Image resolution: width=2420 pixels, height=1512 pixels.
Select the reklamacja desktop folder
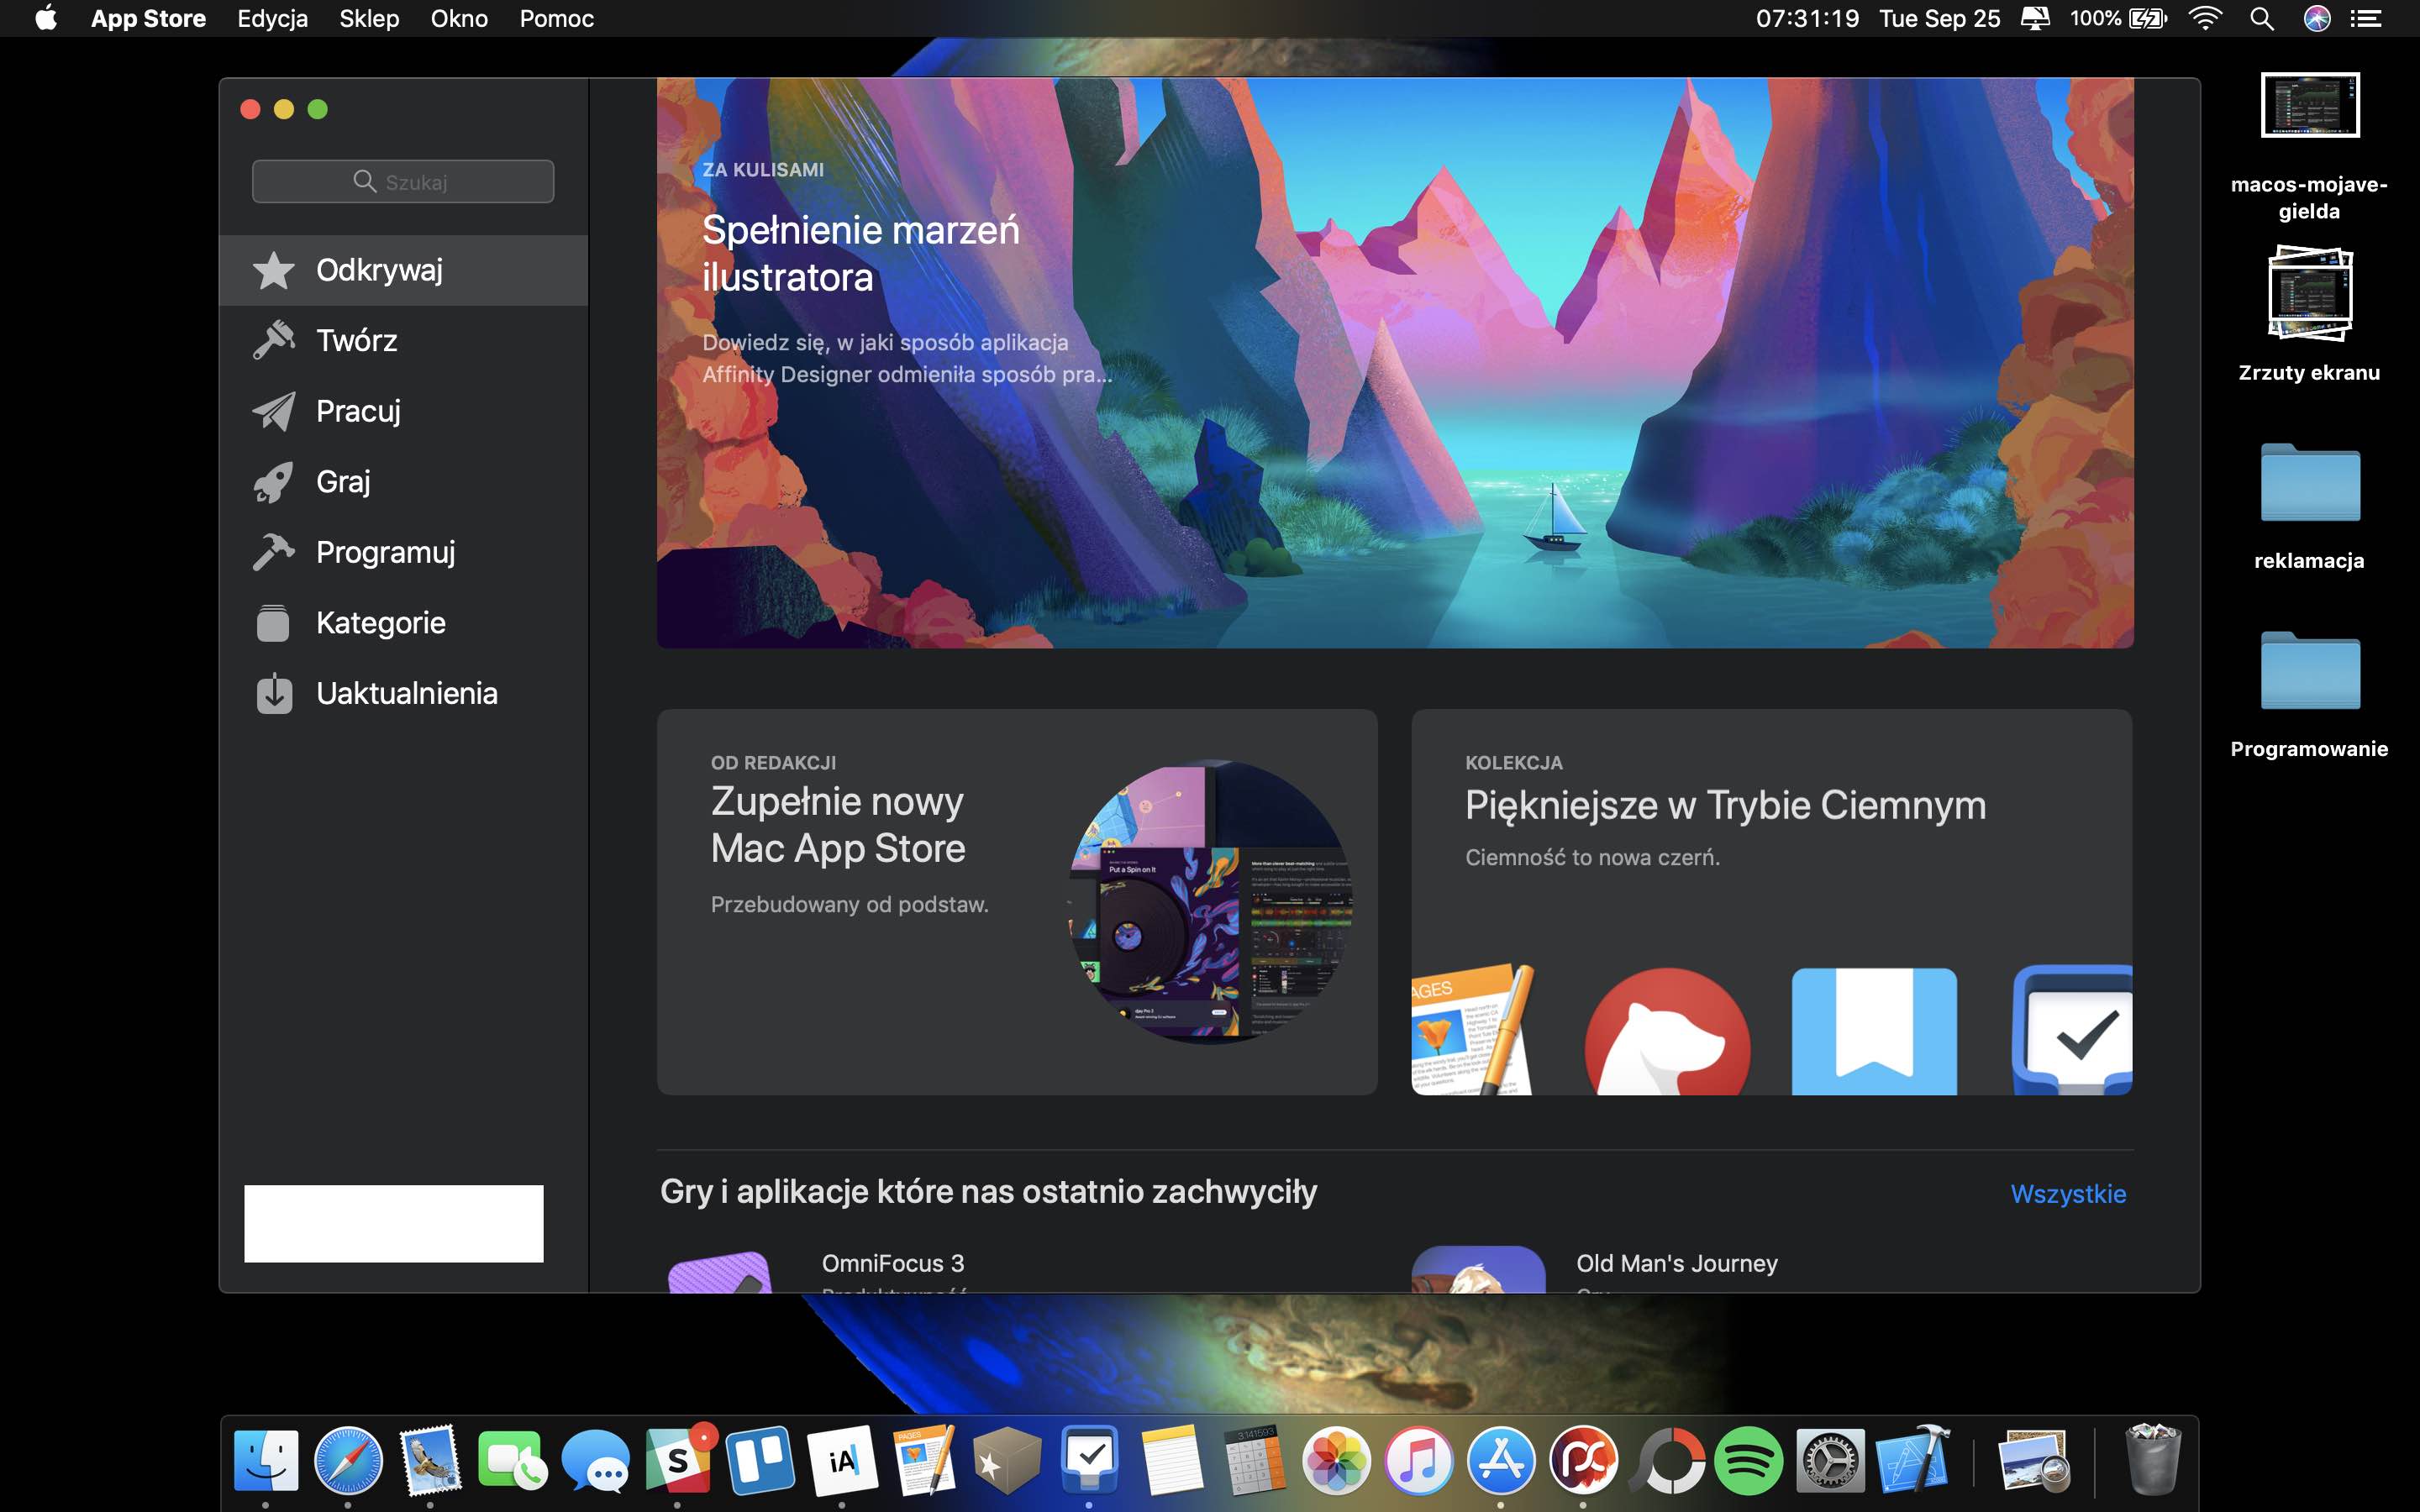point(2309,507)
